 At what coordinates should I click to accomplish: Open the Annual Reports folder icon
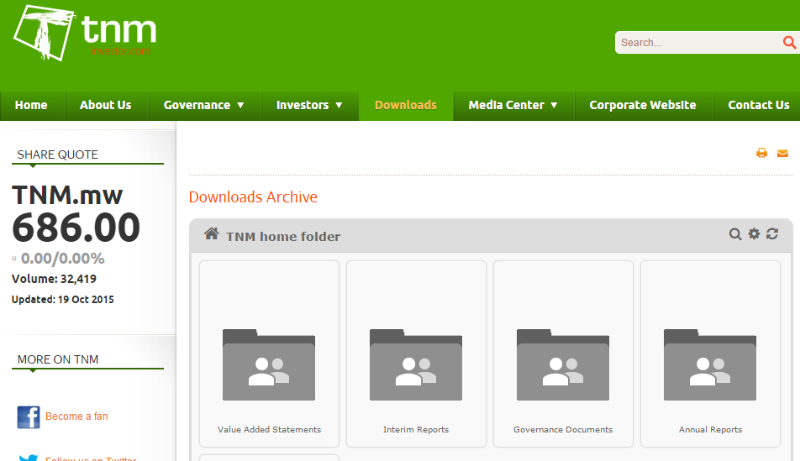pyautogui.click(x=710, y=365)
